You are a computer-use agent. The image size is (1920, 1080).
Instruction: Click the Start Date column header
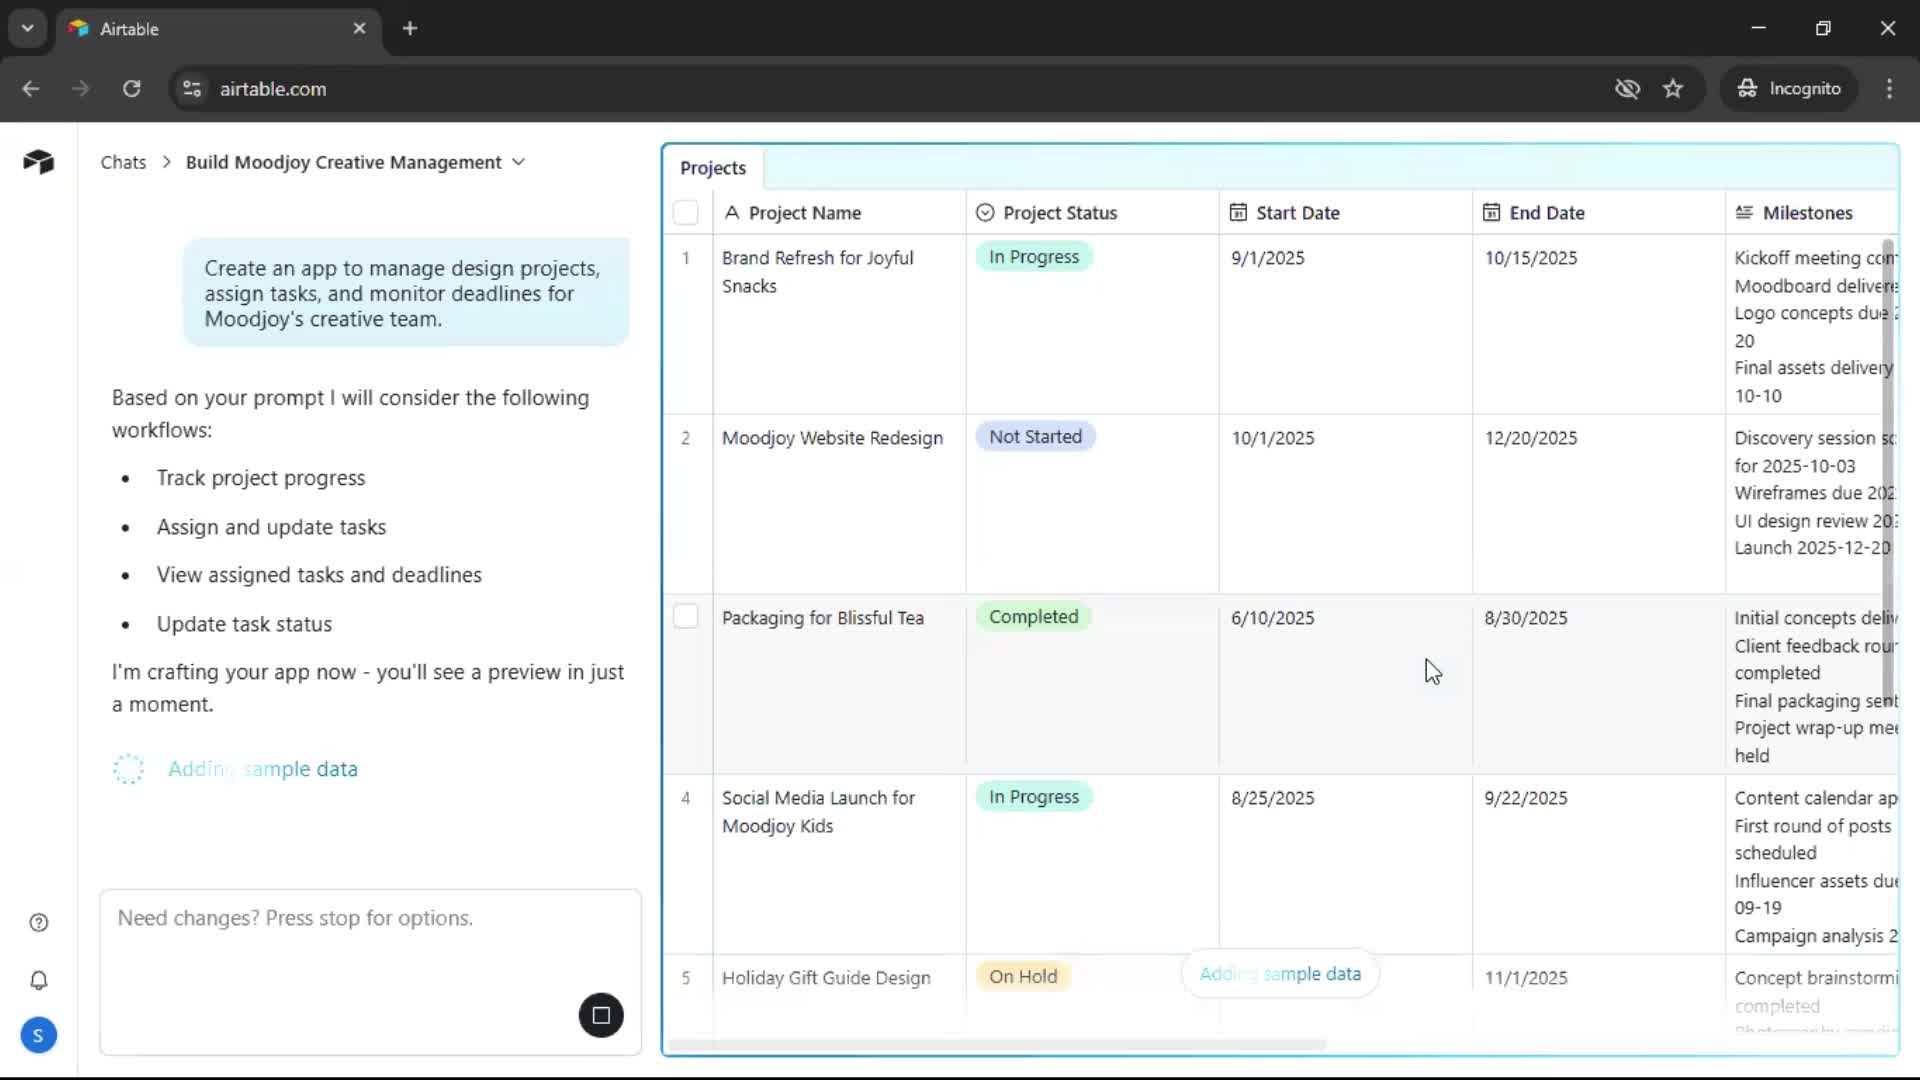pos(1346,213)
